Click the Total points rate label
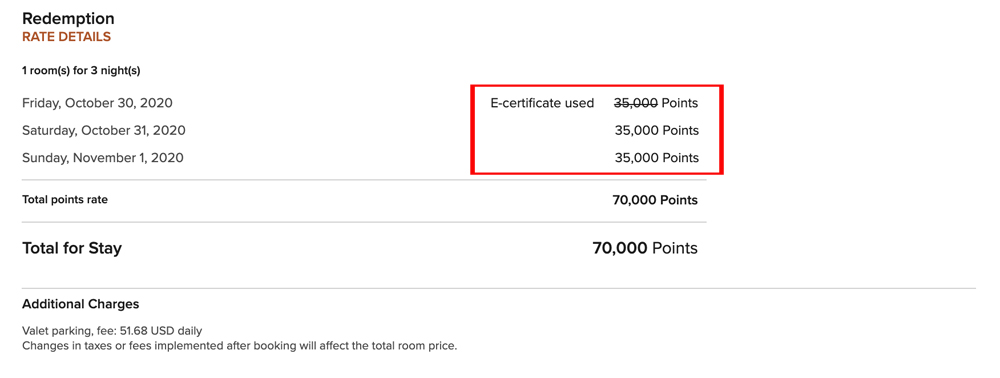The width and height of the screenshot is (1000, 378). pyautogui.click(x=65, y=200)
